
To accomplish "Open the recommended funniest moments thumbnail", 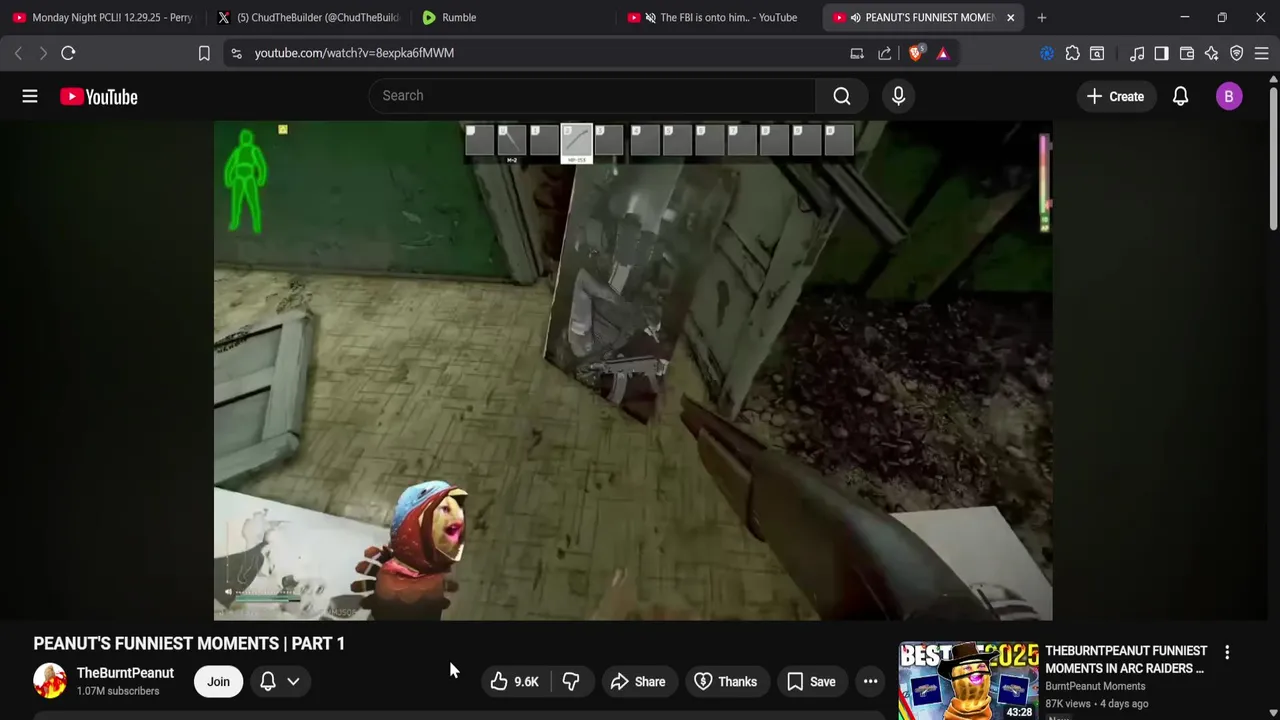I will [968, 681].
